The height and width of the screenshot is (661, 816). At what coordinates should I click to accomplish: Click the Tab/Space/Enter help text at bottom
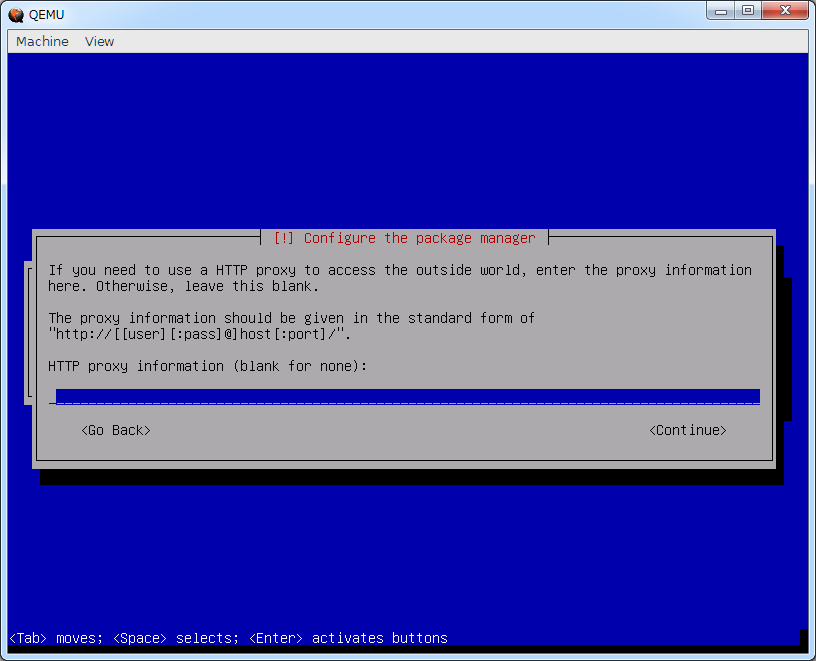[x=228, y=638]
